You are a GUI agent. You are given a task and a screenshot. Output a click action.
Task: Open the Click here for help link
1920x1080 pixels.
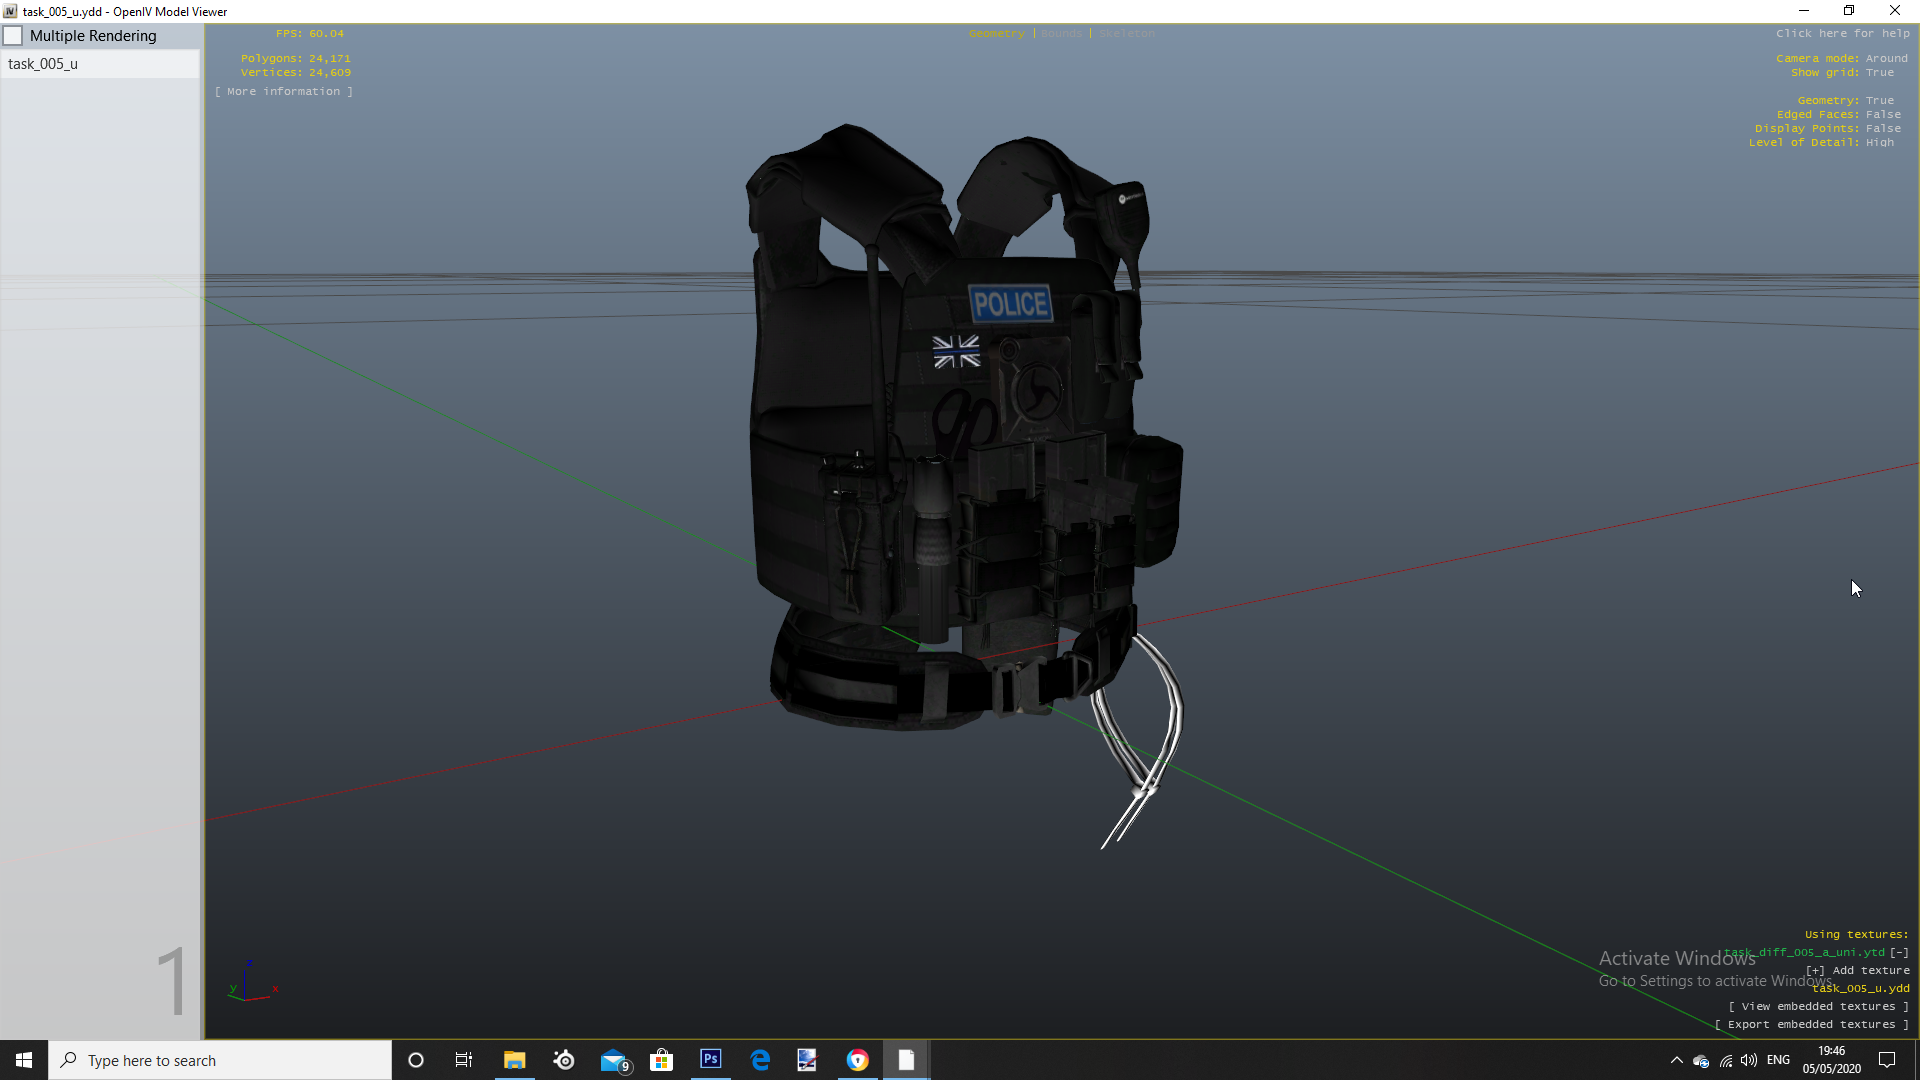[x=1842, y=34]
